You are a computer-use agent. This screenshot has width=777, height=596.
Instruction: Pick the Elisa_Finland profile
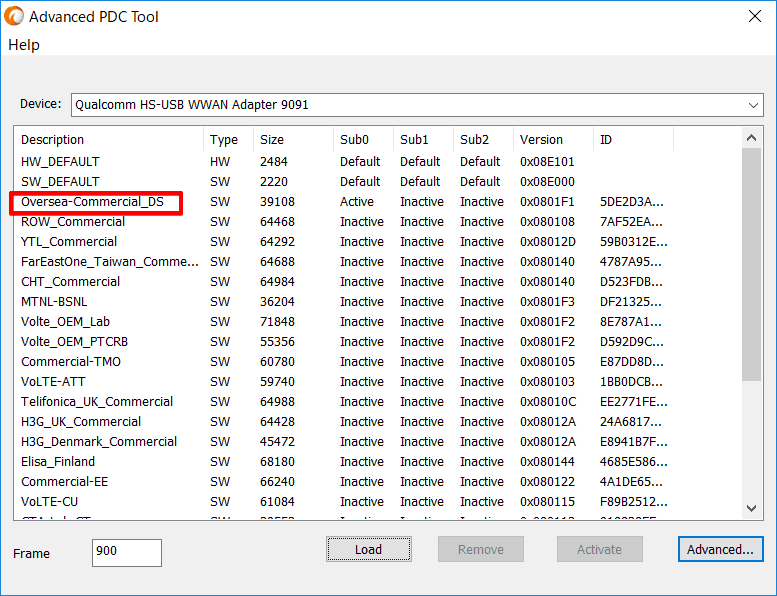coord(58,462)
